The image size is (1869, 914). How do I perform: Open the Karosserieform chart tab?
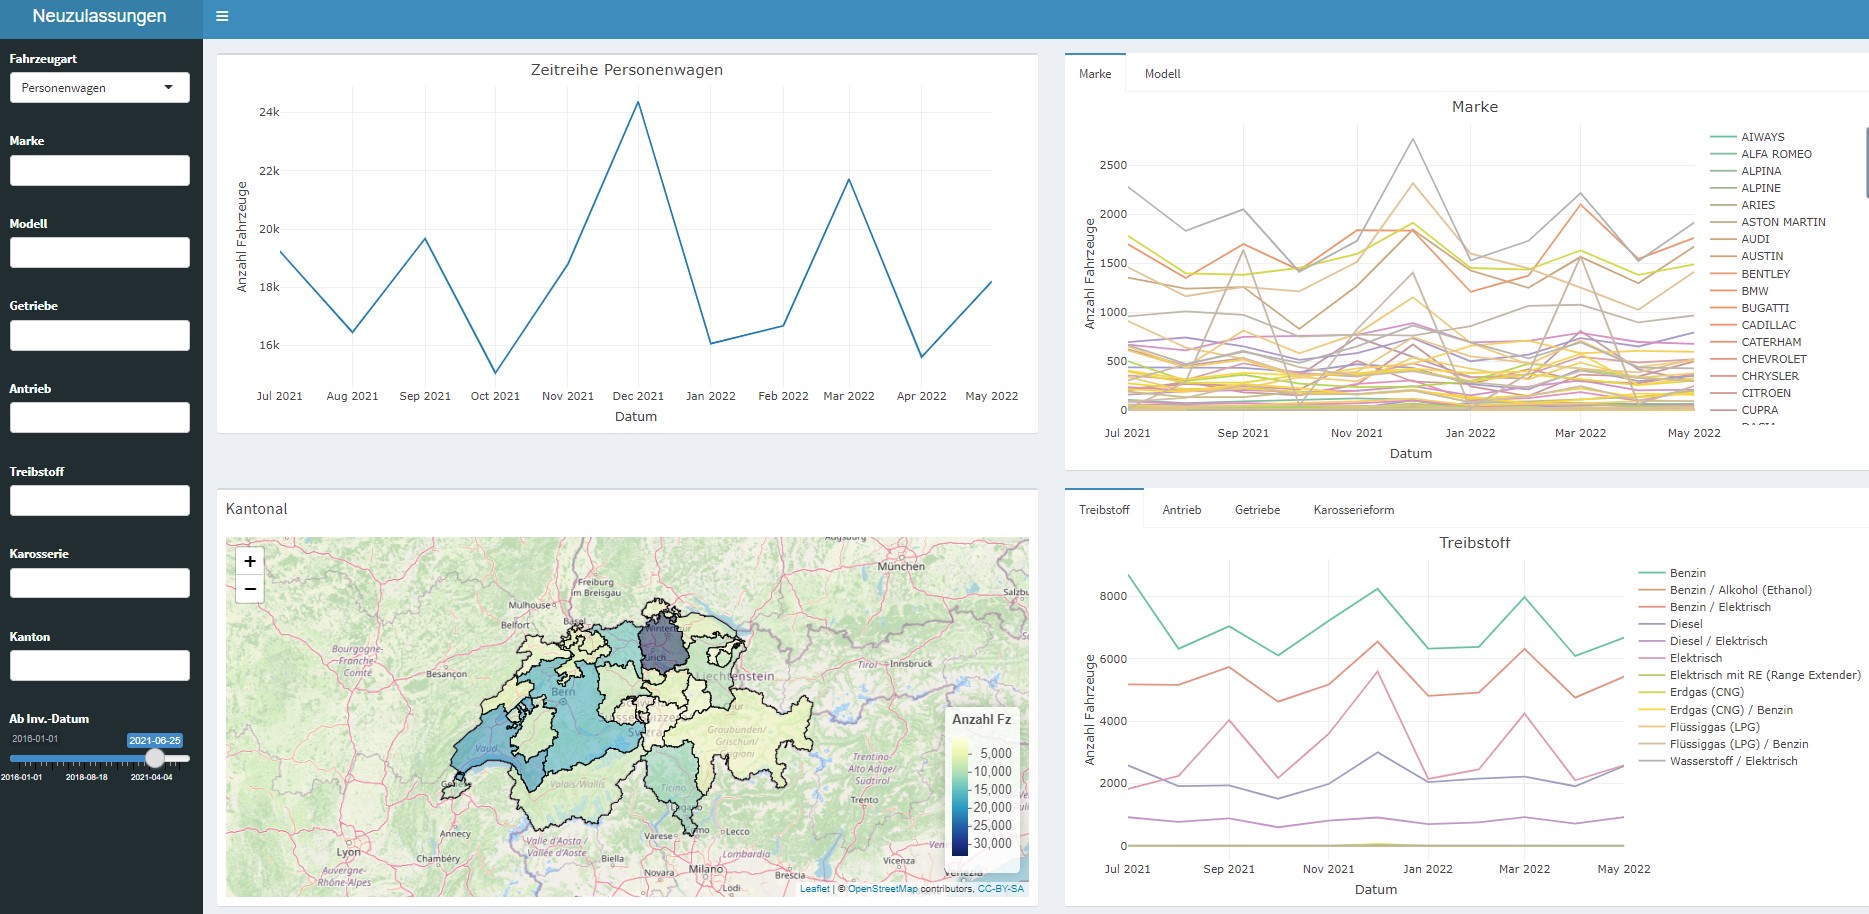click(1353, 510)
